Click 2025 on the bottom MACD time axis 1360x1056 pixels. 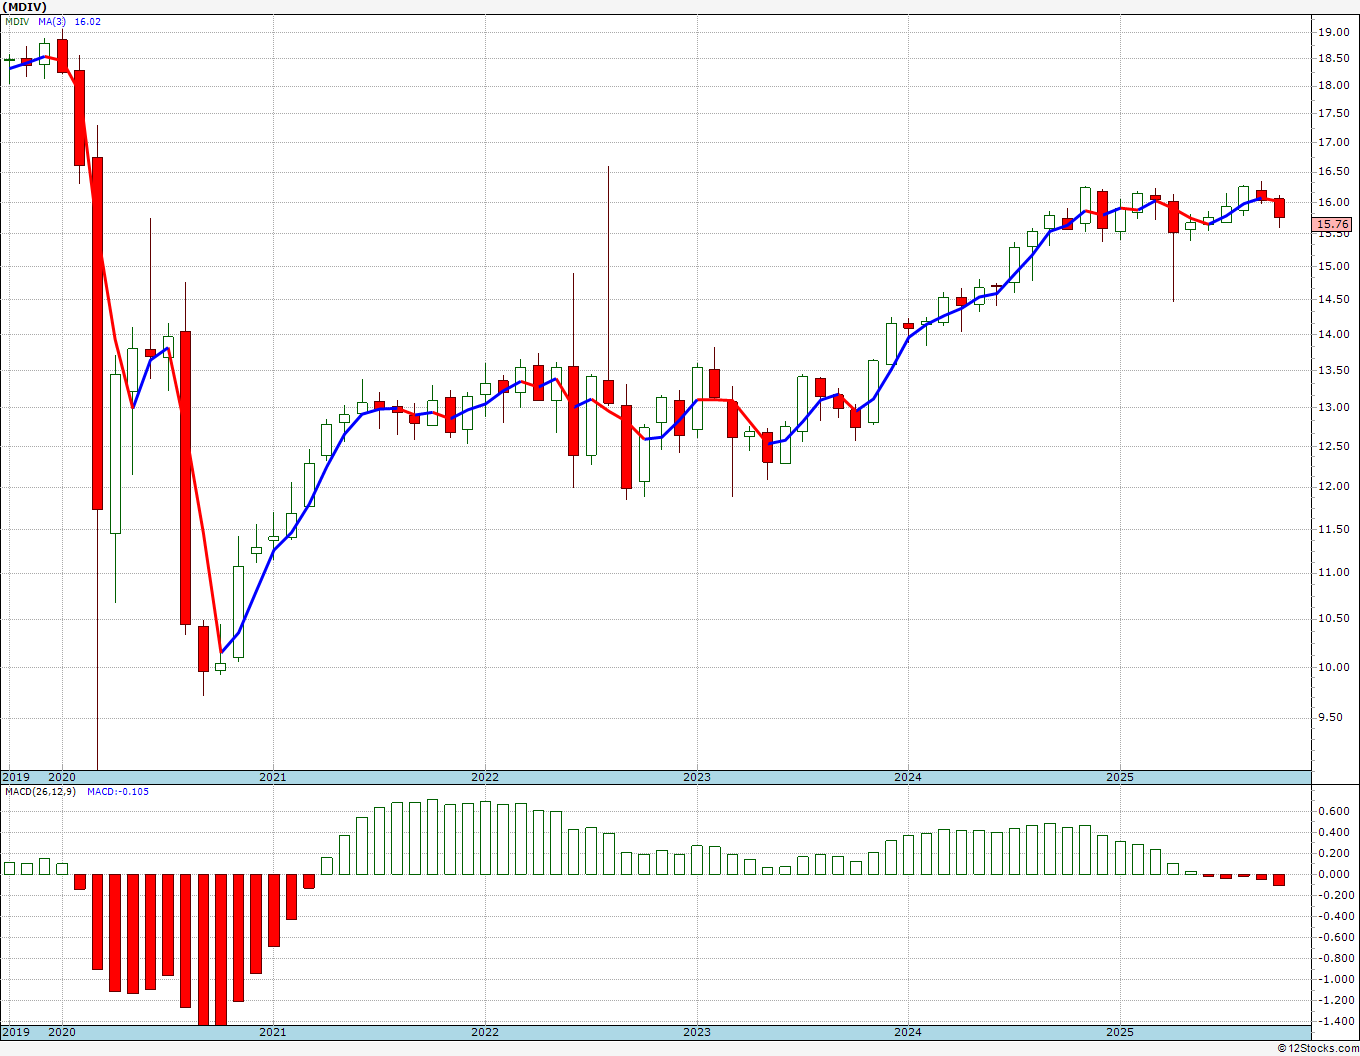click(x=1120, y=1032)
